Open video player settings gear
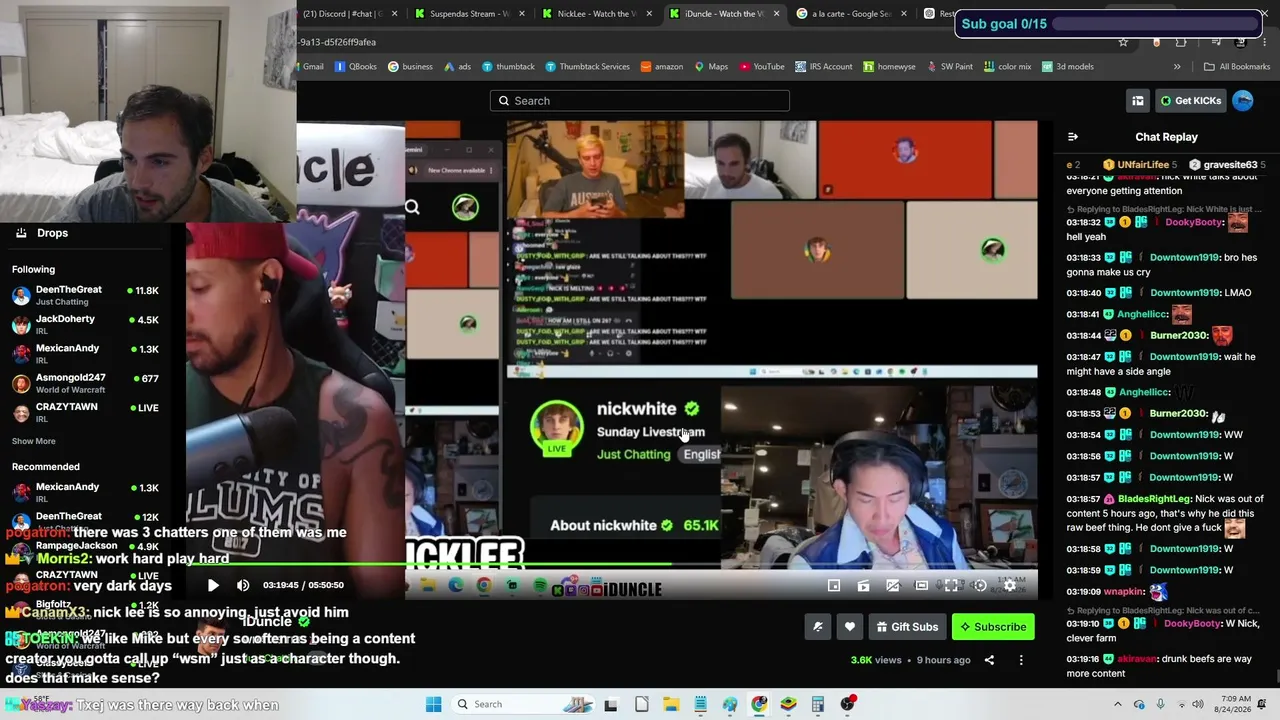The image size is (1280, 720). [1009, 585]
